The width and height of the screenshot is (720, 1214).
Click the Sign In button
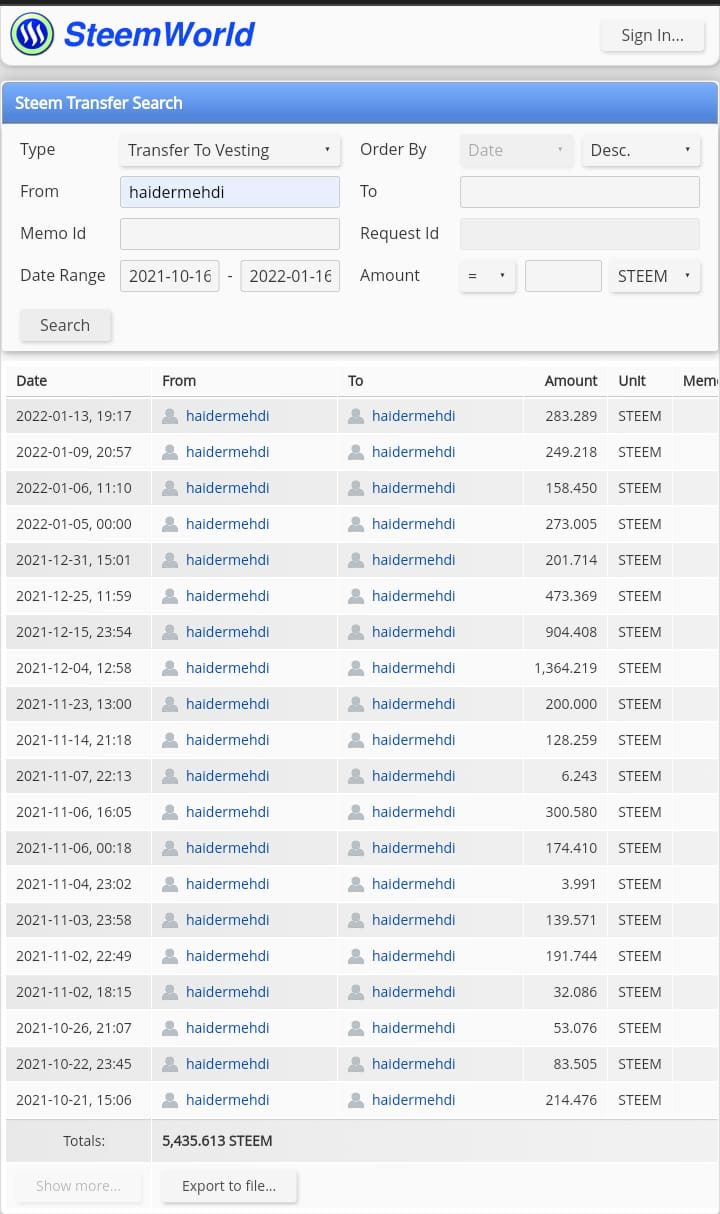(652, 35)
